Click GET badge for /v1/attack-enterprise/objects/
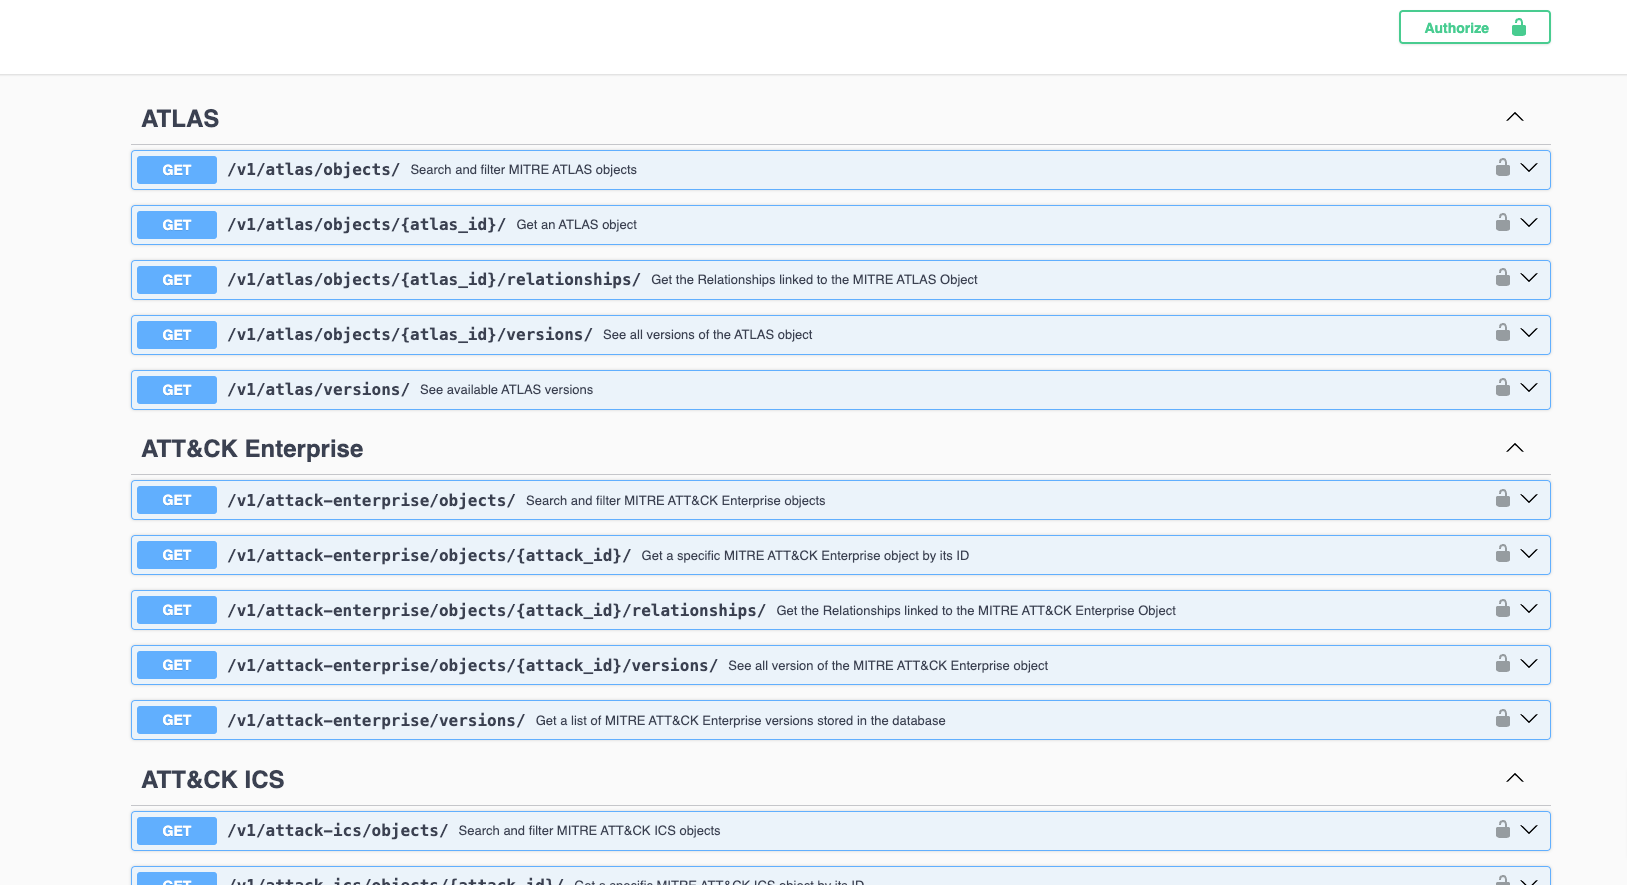The width and height of the screenshot is (1627, 885). (177, 500)
